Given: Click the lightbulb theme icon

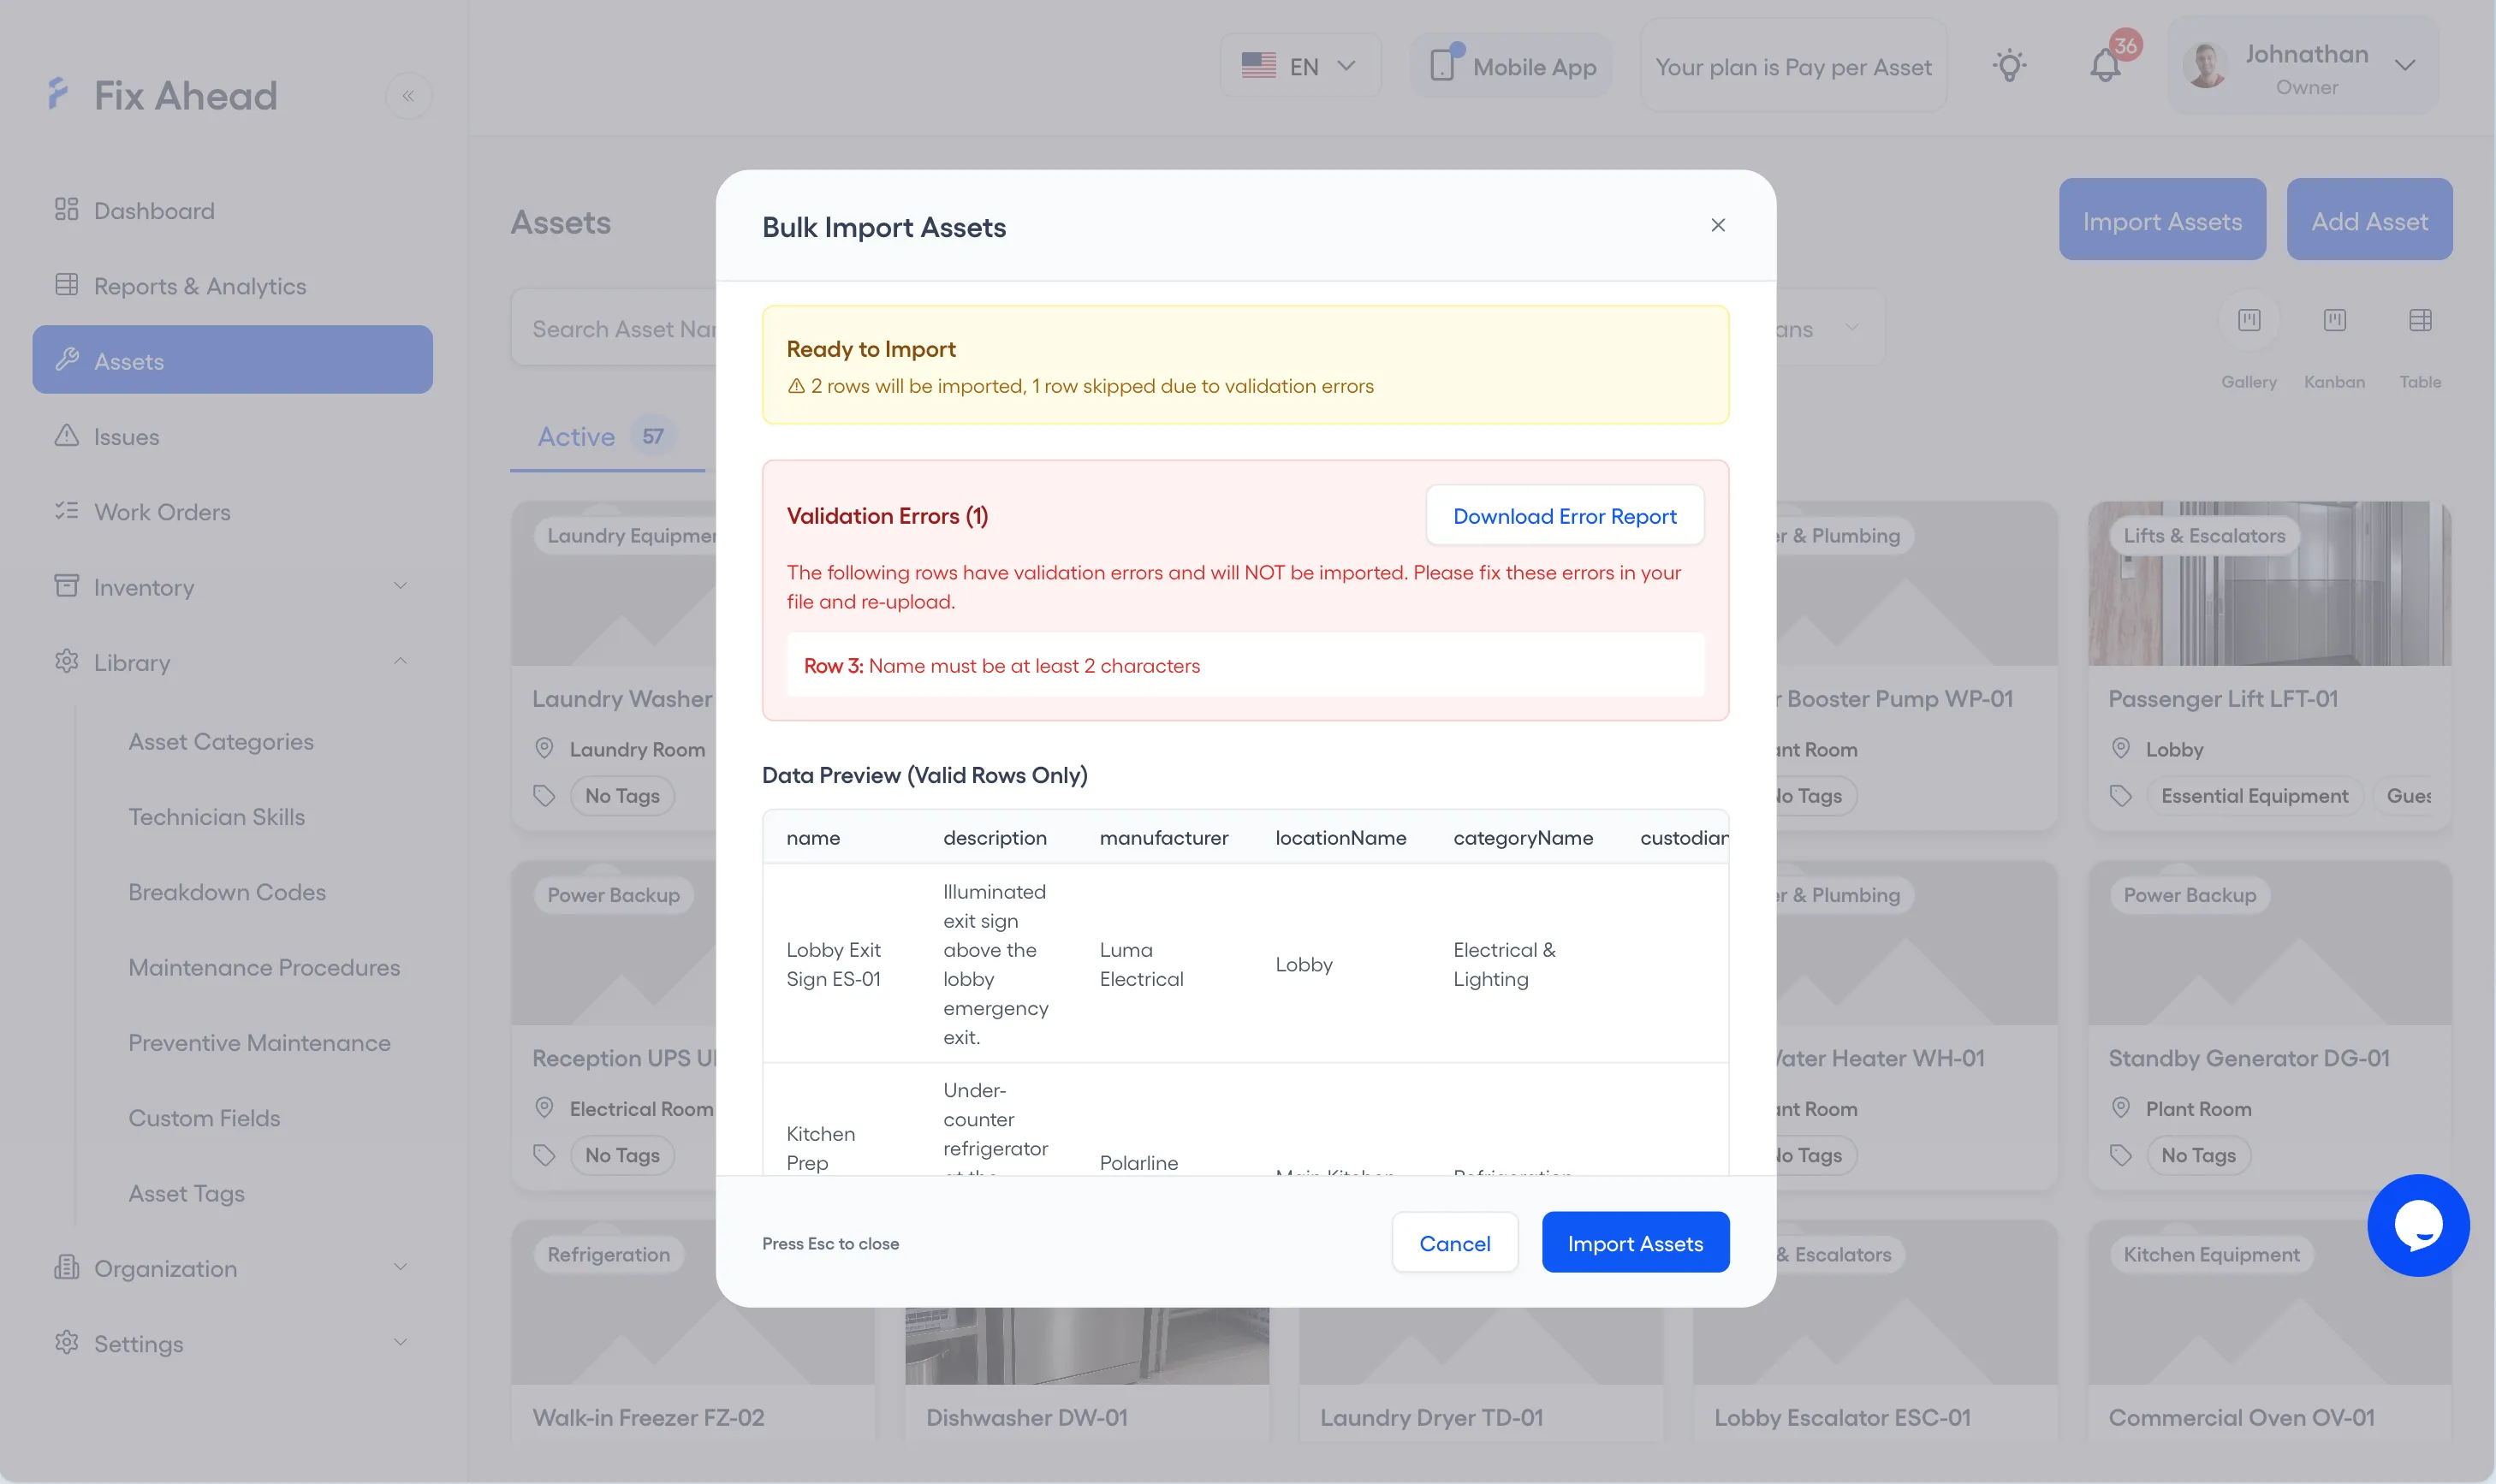Looking at the screenshot, I should click(x=2009, y=66).
